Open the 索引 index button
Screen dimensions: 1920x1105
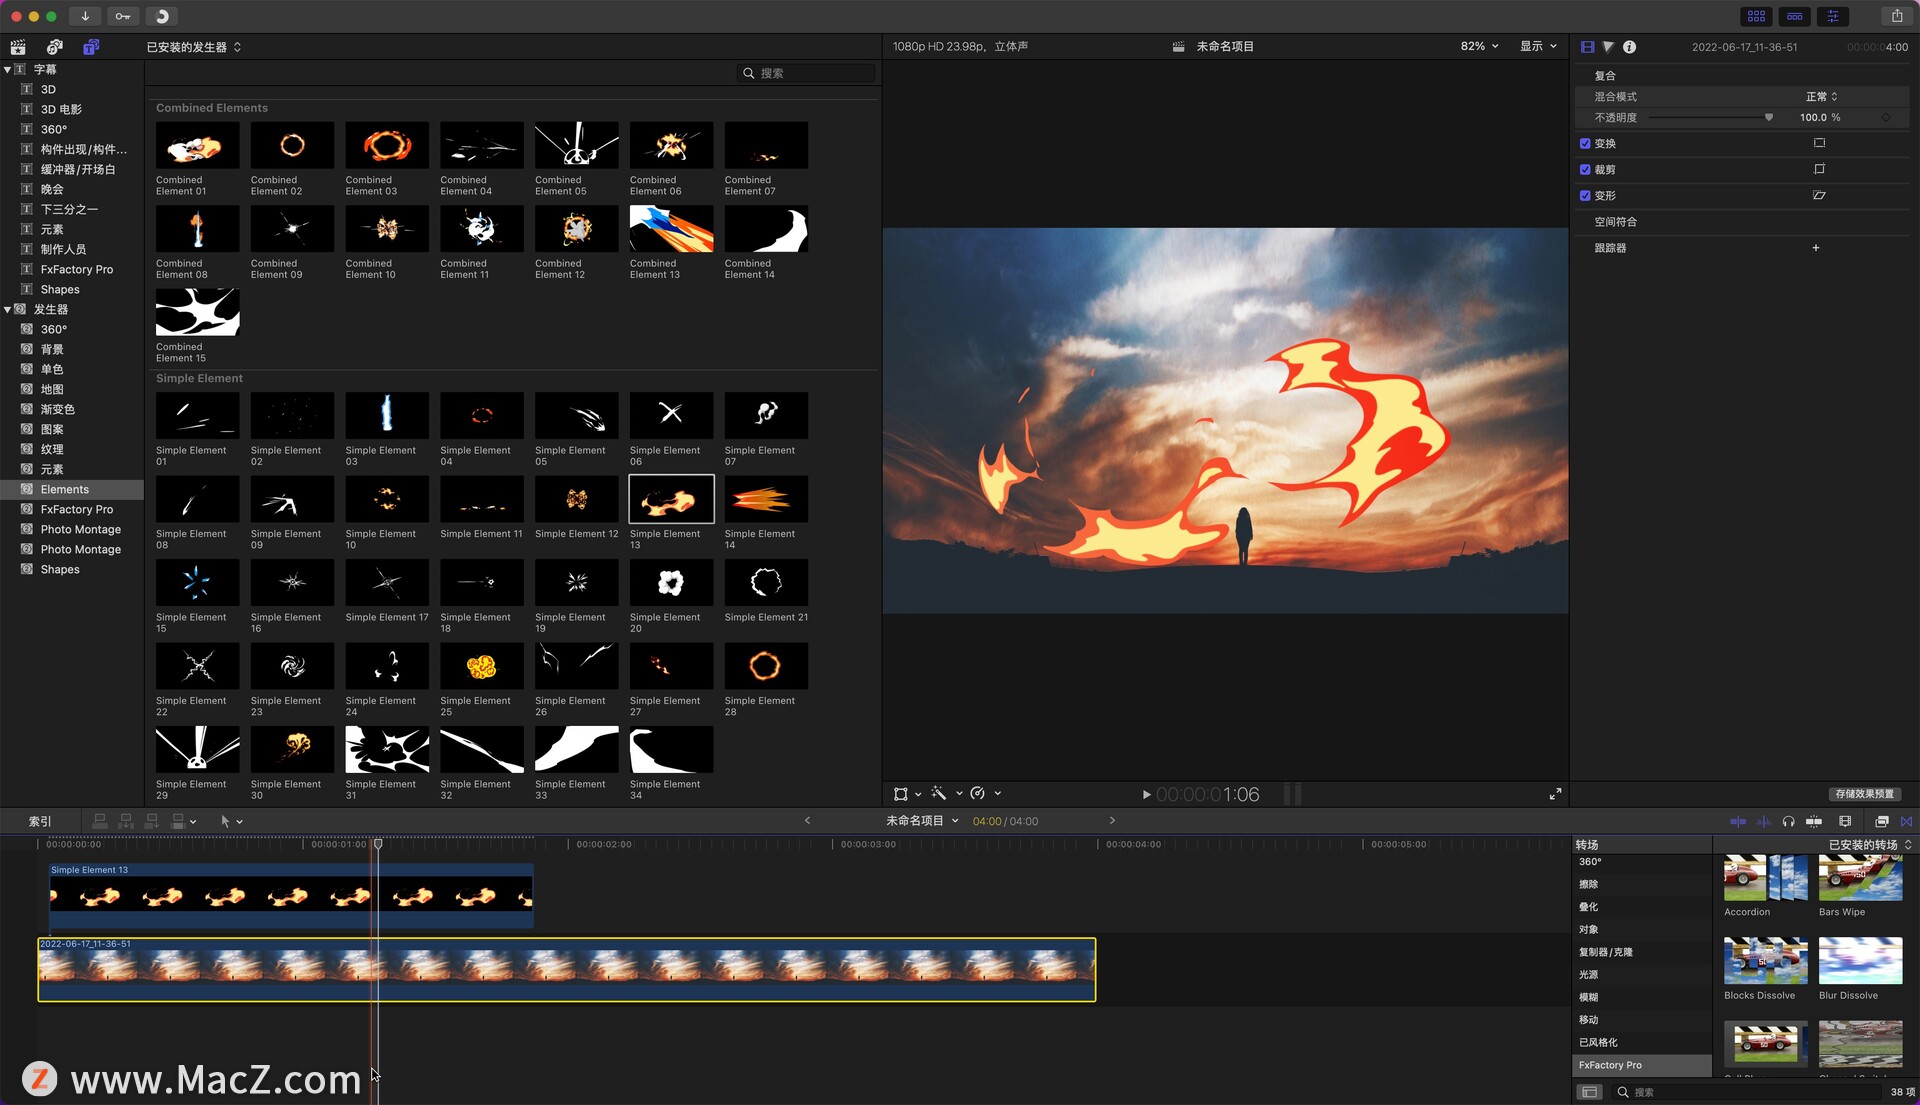point(40,821)
